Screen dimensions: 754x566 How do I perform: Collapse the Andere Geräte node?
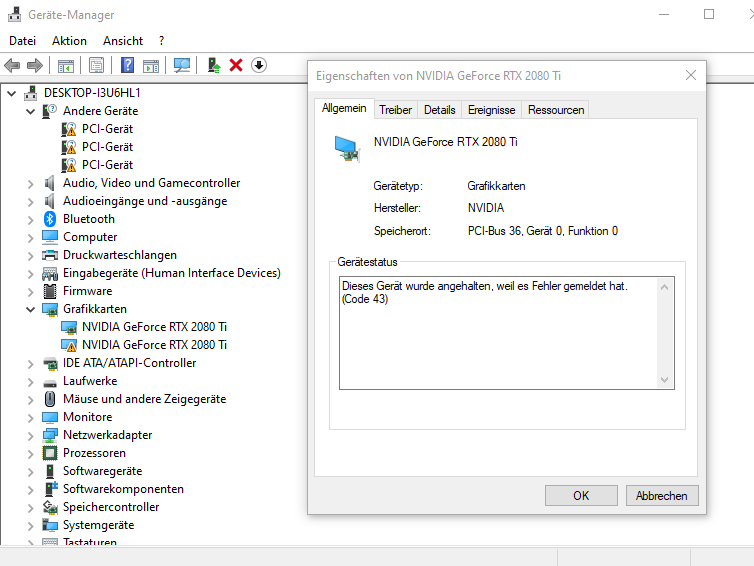click(x=31, y=111)
